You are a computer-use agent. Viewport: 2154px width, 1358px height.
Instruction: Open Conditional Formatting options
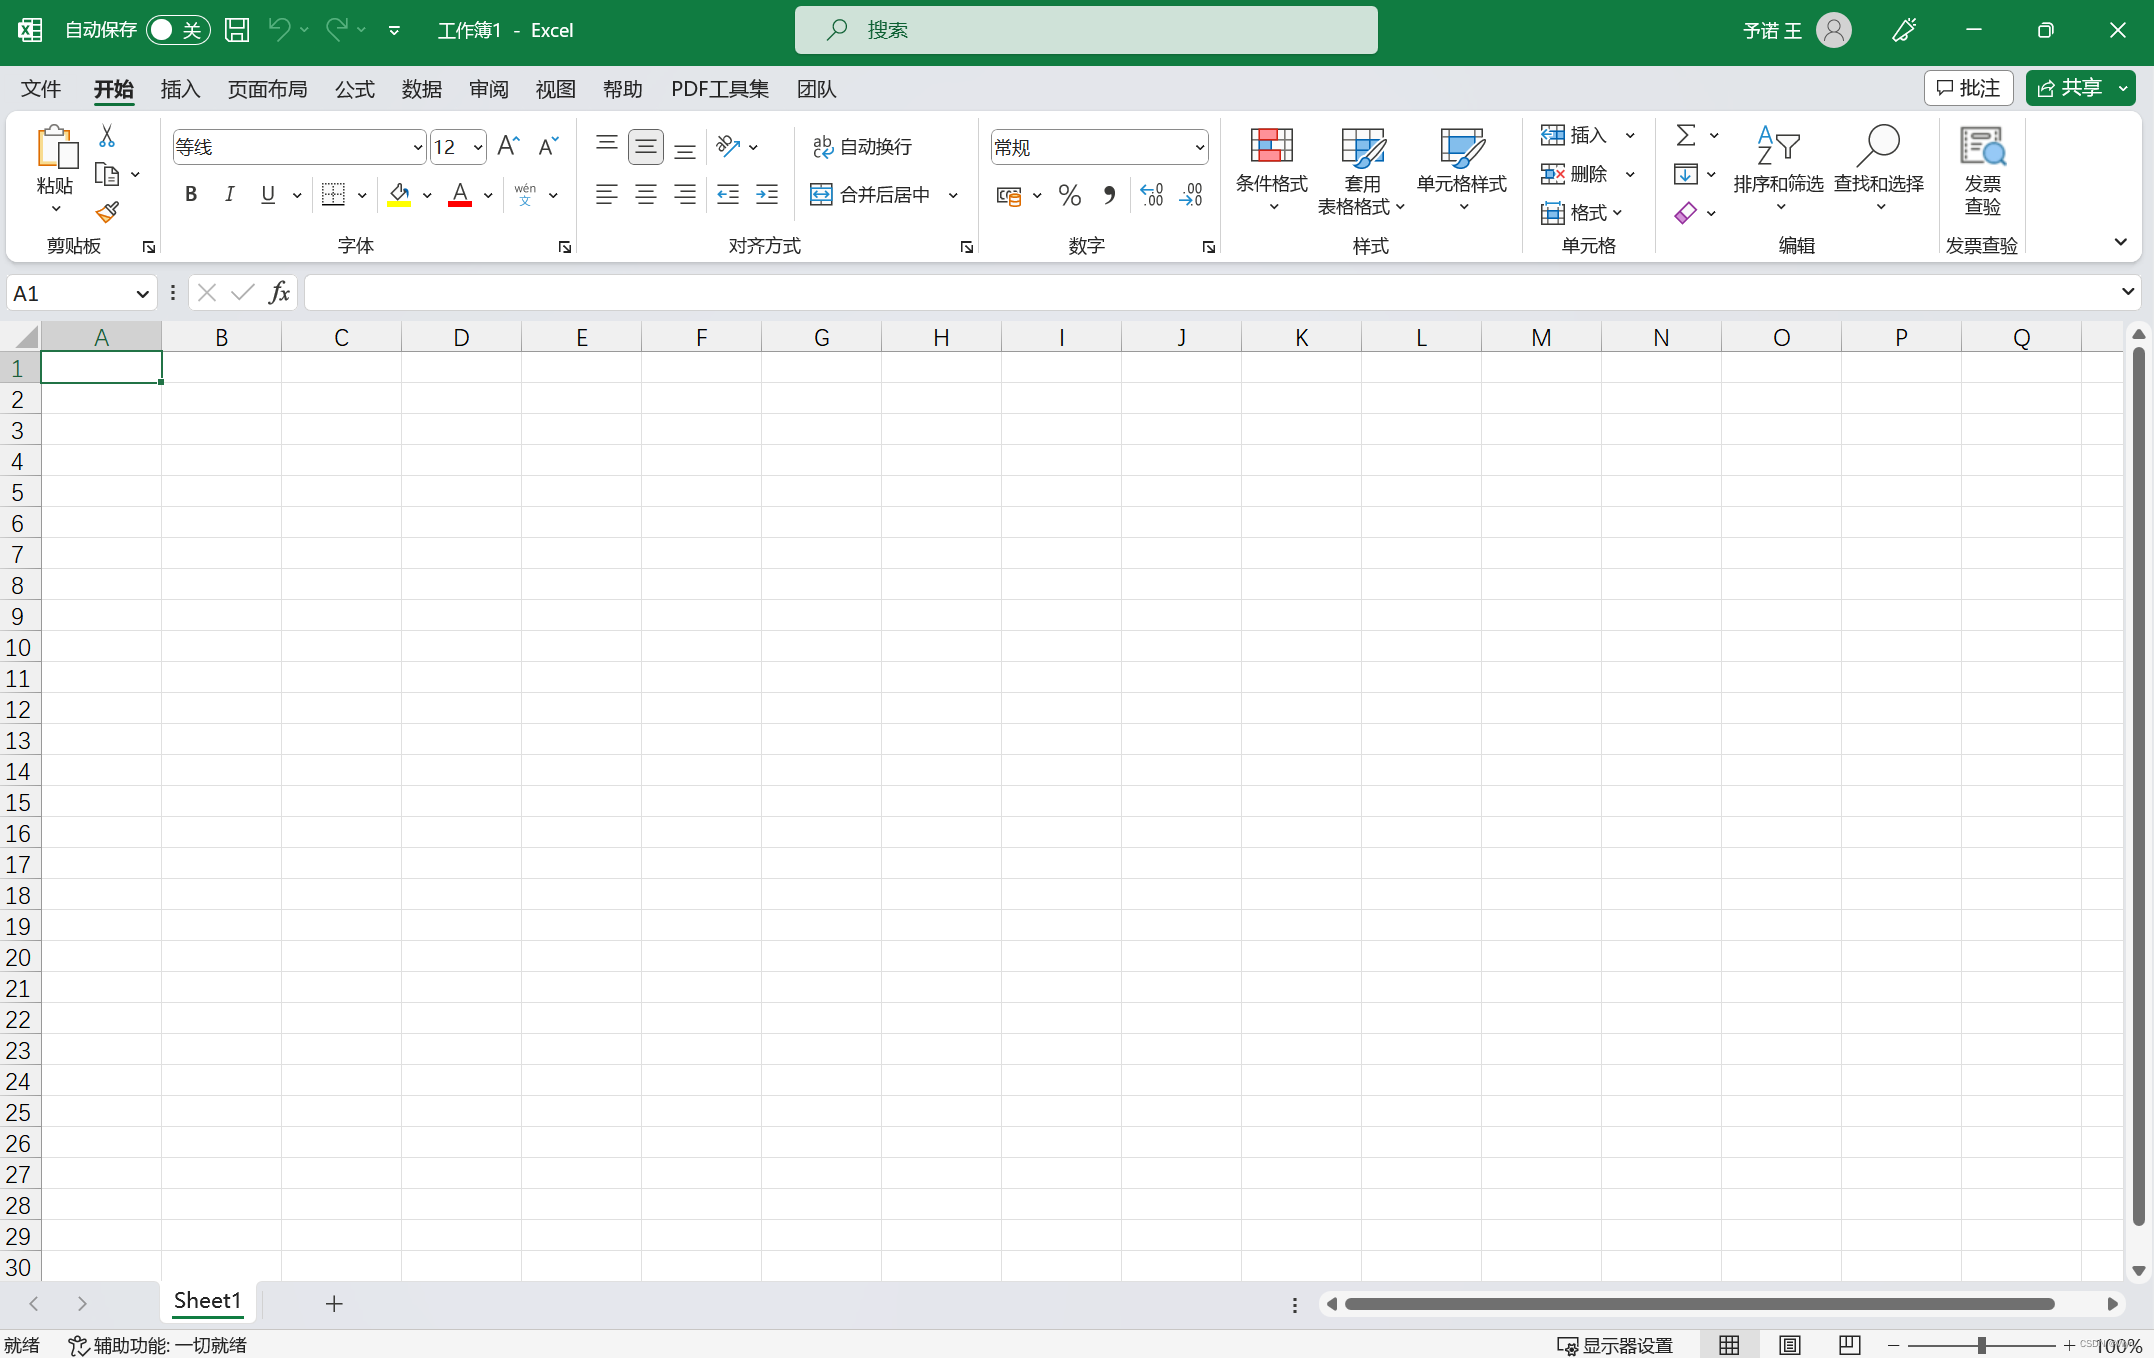click(1271, 170)
